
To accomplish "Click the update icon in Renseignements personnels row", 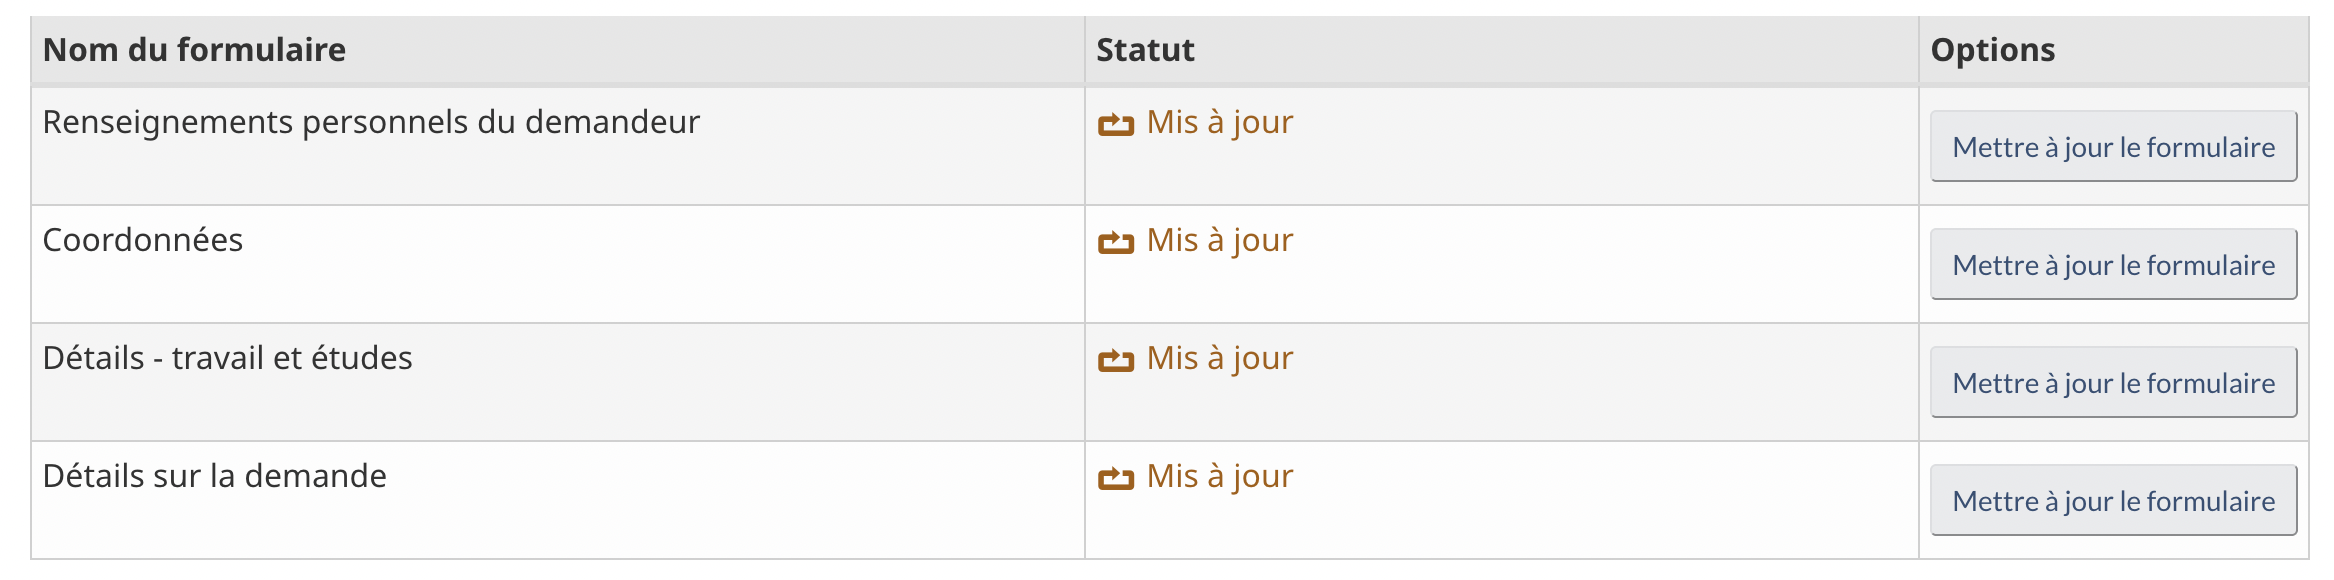I will point(1115,125).
